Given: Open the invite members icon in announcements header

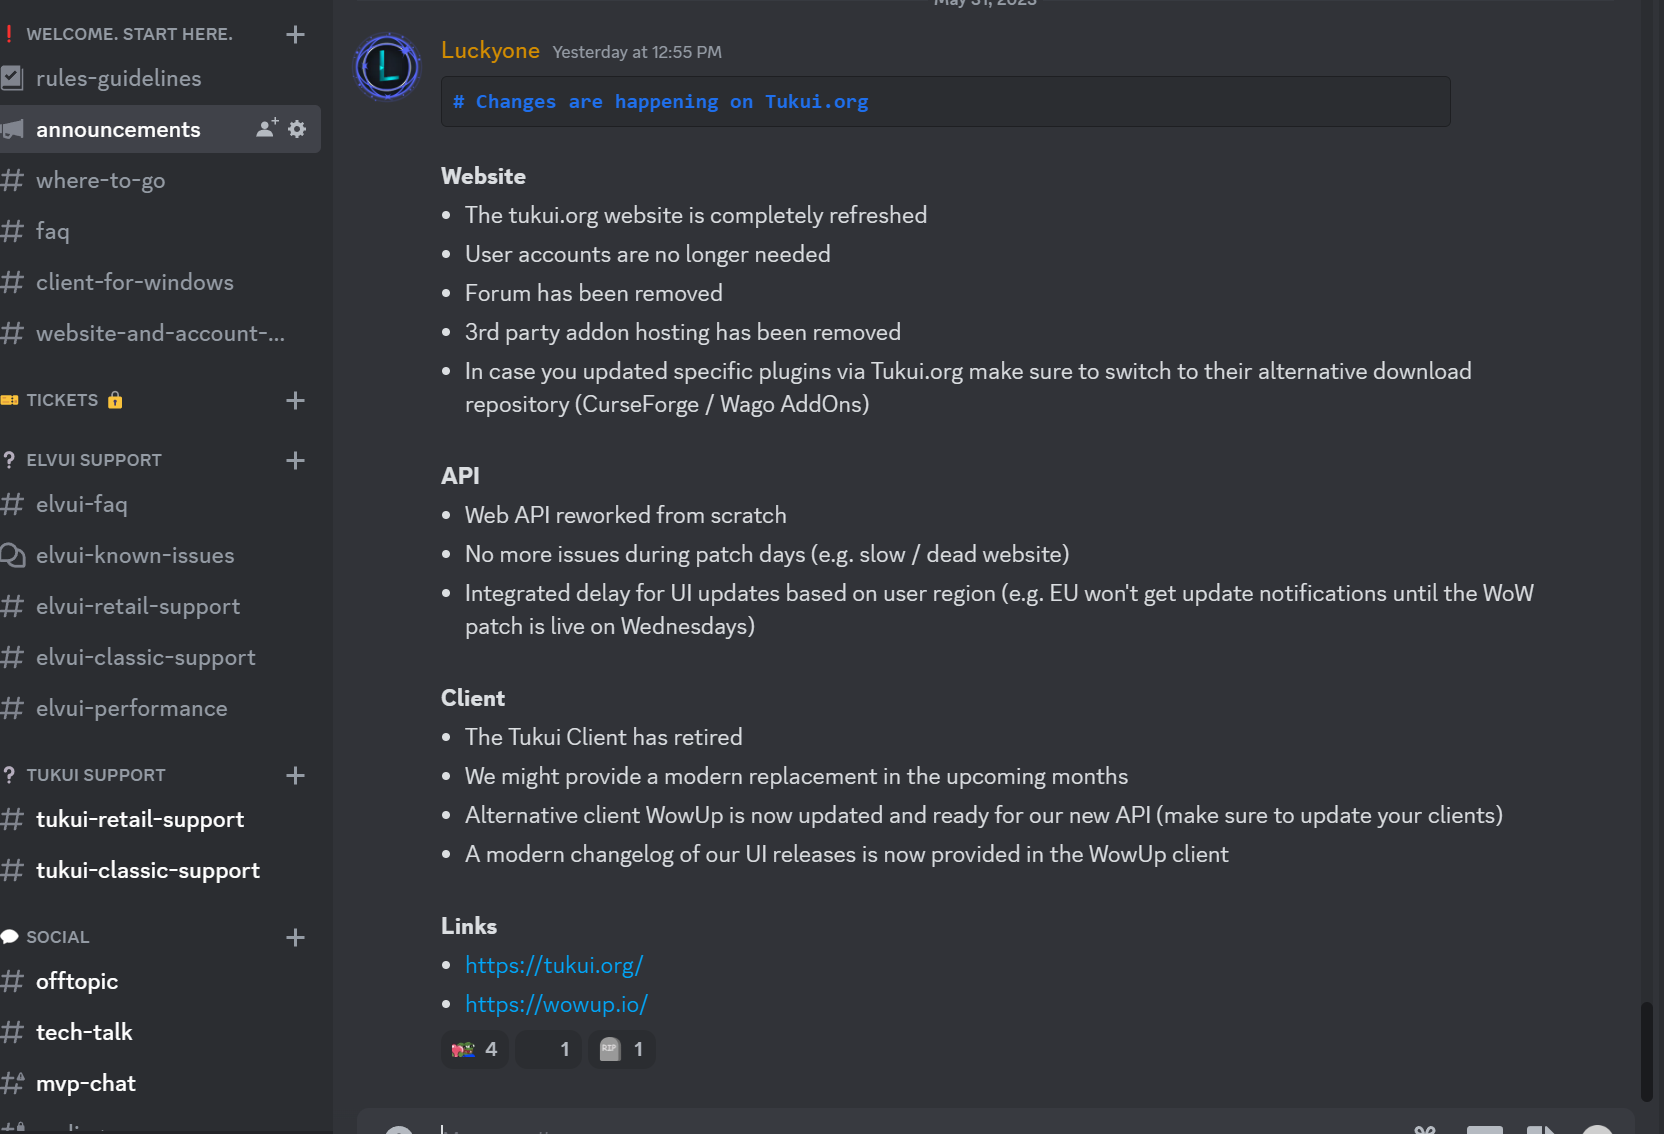Looking at the screenshot, I should 262,128.
